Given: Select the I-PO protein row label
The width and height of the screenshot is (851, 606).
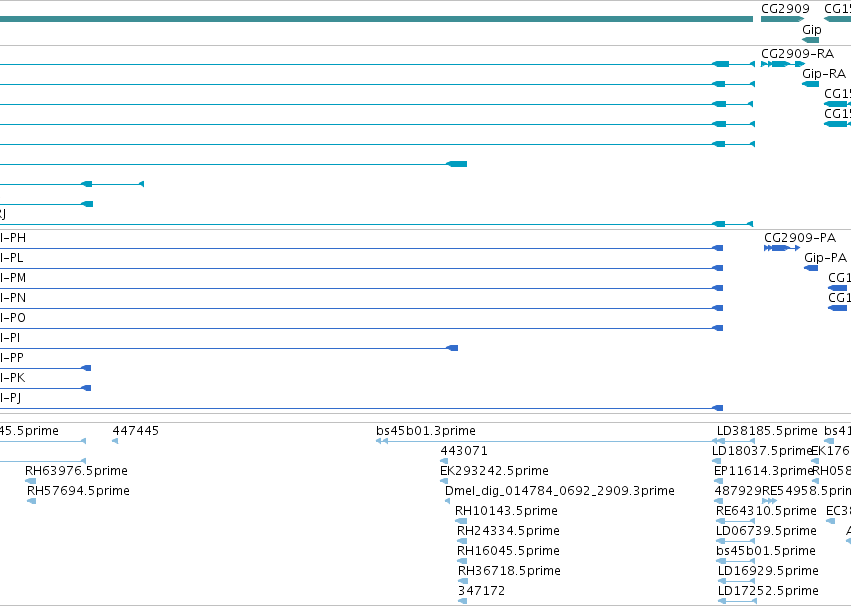Looking at the screenshot, I should (13, 318).
